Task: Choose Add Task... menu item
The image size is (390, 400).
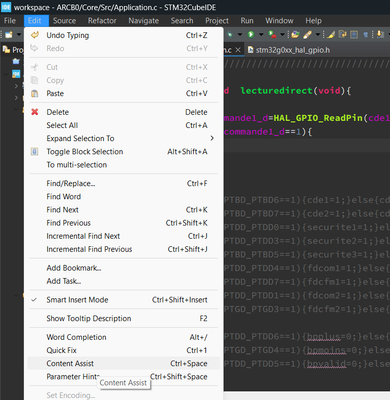Action: (x=124, y=281)
